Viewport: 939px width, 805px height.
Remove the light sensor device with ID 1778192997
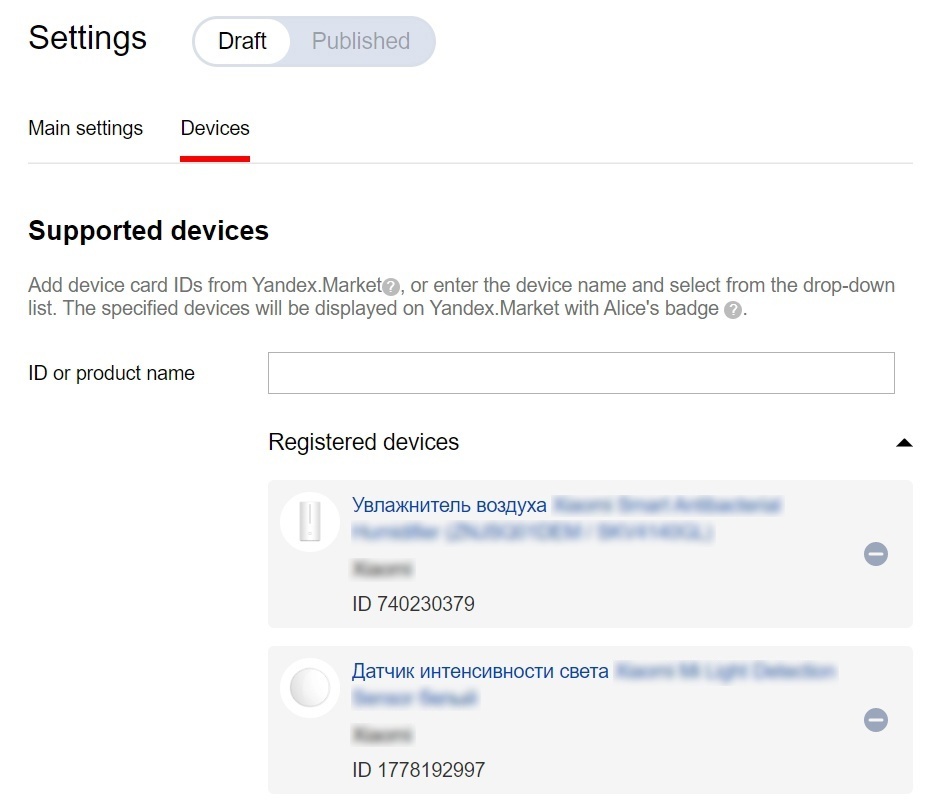tap(875, 720)
